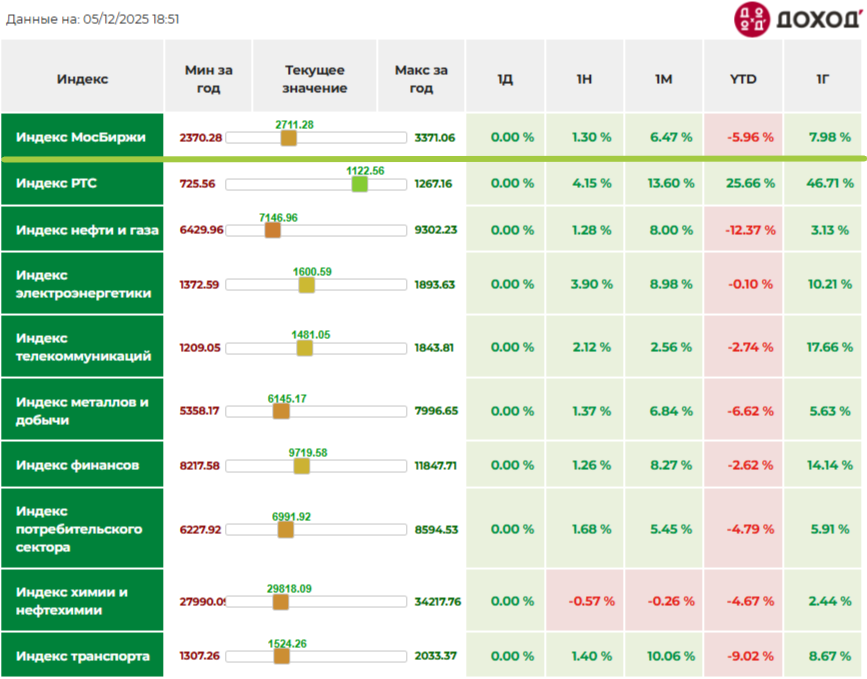Click the data timestamp 05/12/2025 18:51
The width and height of the screenshot is (867, 679).
(131, 19)
